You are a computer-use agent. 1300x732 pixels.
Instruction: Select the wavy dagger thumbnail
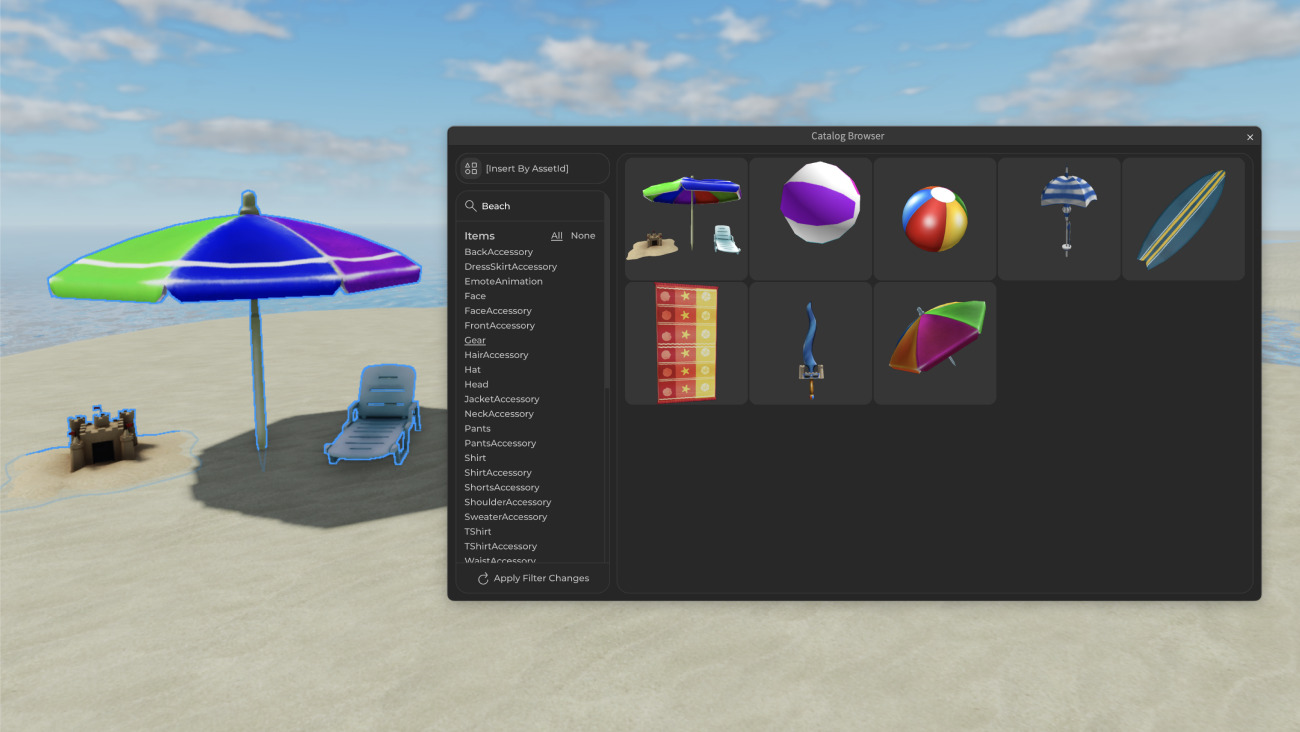coord(810,342)
